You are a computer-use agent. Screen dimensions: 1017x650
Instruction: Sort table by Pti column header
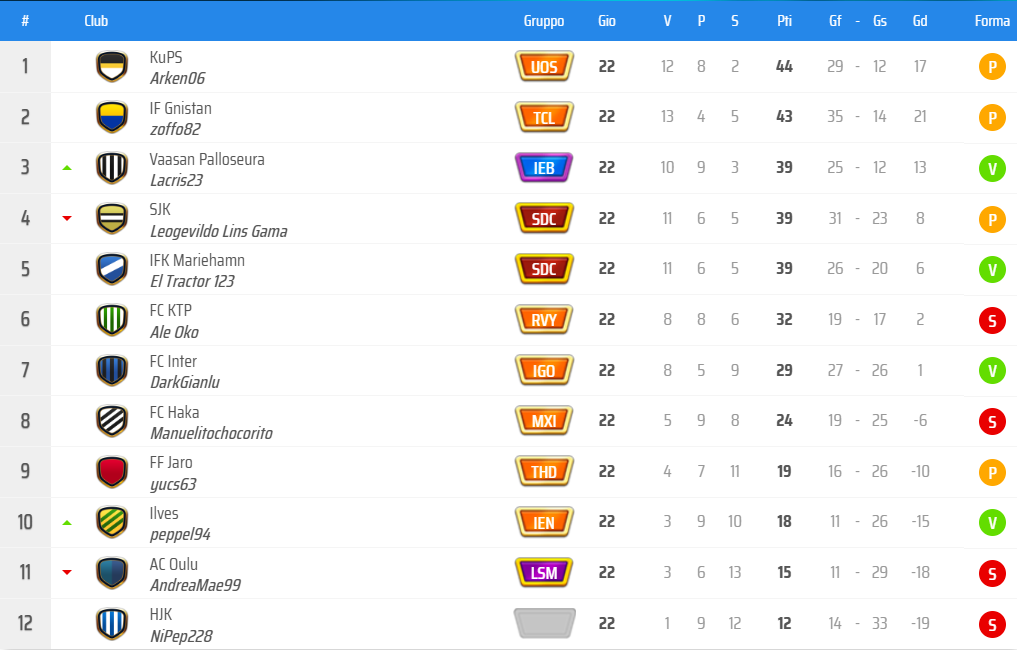(784, 21)
